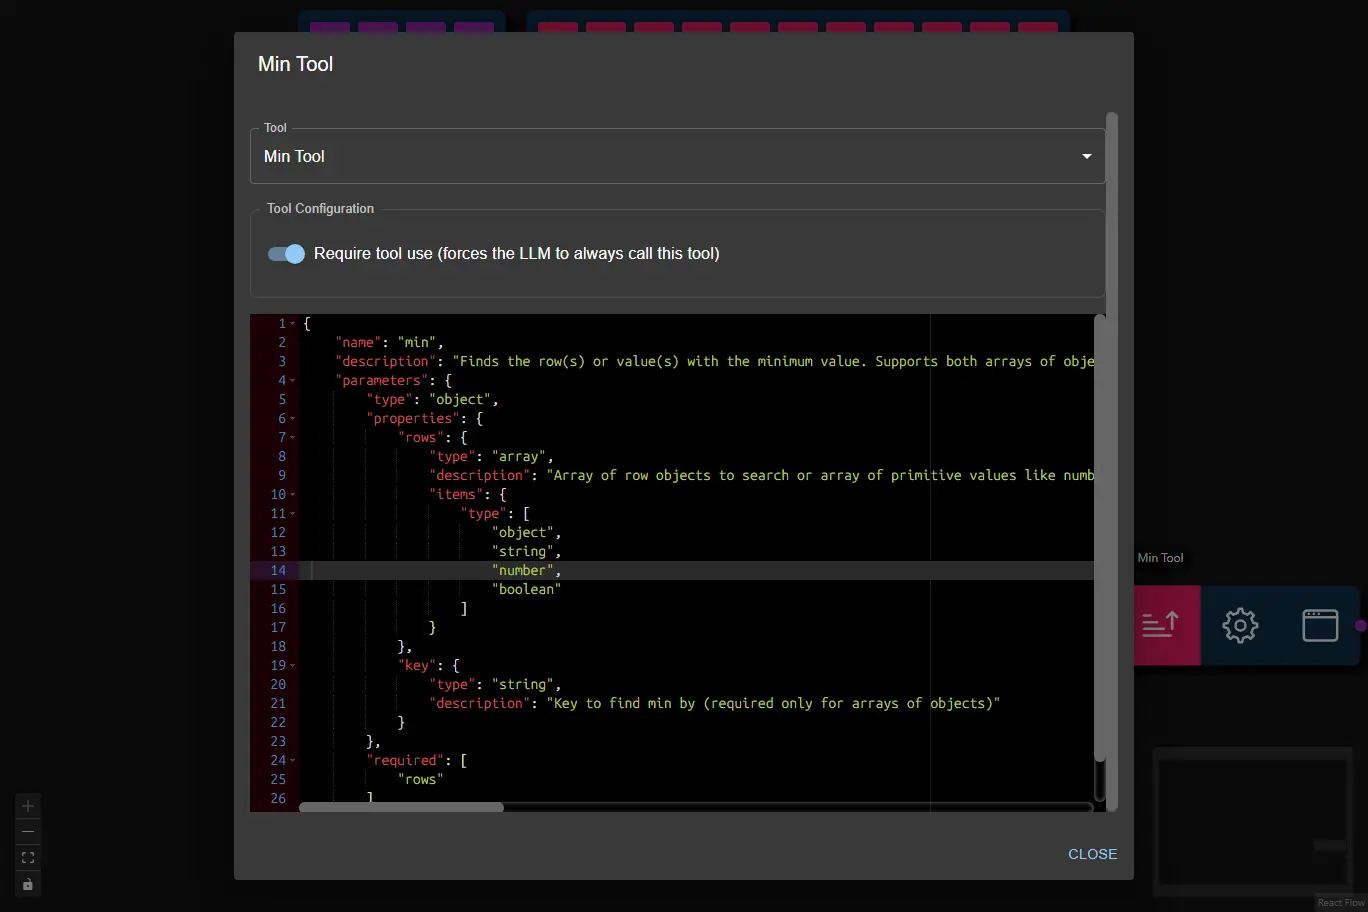
Task: Collapse the items object at line 10
Action: (x=293, y=494)
